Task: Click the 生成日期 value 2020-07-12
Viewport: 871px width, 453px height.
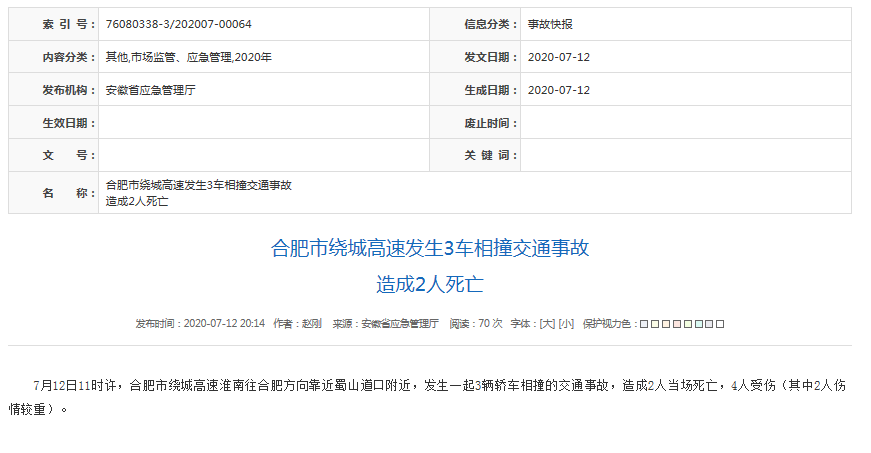Action: [x=559, y=90]
